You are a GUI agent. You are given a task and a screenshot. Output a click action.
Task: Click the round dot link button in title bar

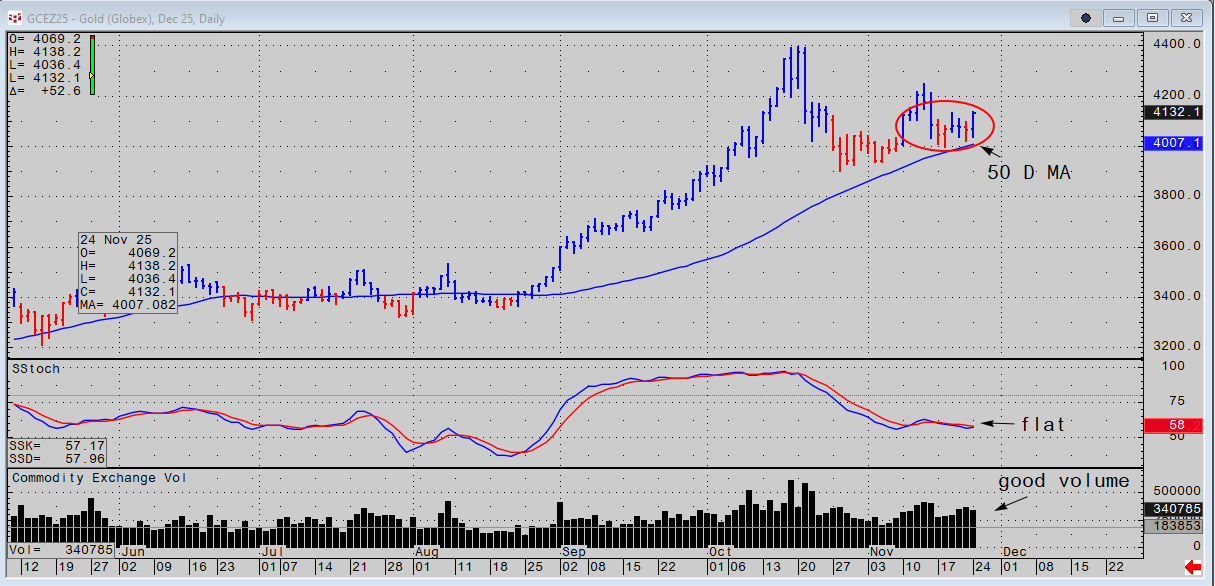1087,17
